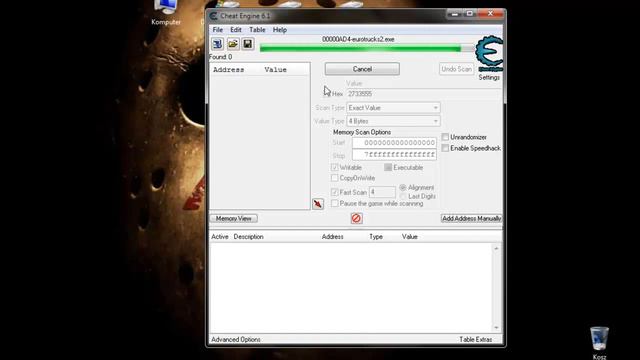Check Enable Speedhack
This screenshot has width=640, height=360.
[445, 148]
